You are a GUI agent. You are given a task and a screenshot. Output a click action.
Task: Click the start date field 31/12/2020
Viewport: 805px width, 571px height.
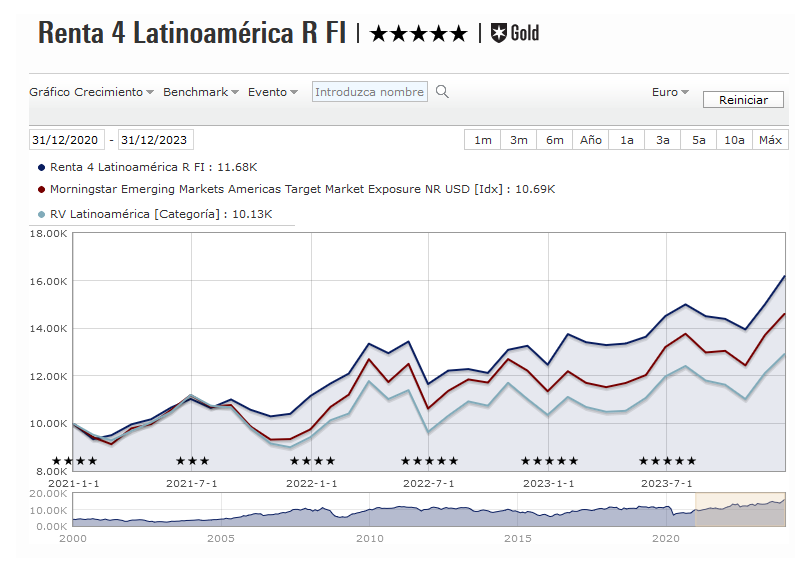66,140
